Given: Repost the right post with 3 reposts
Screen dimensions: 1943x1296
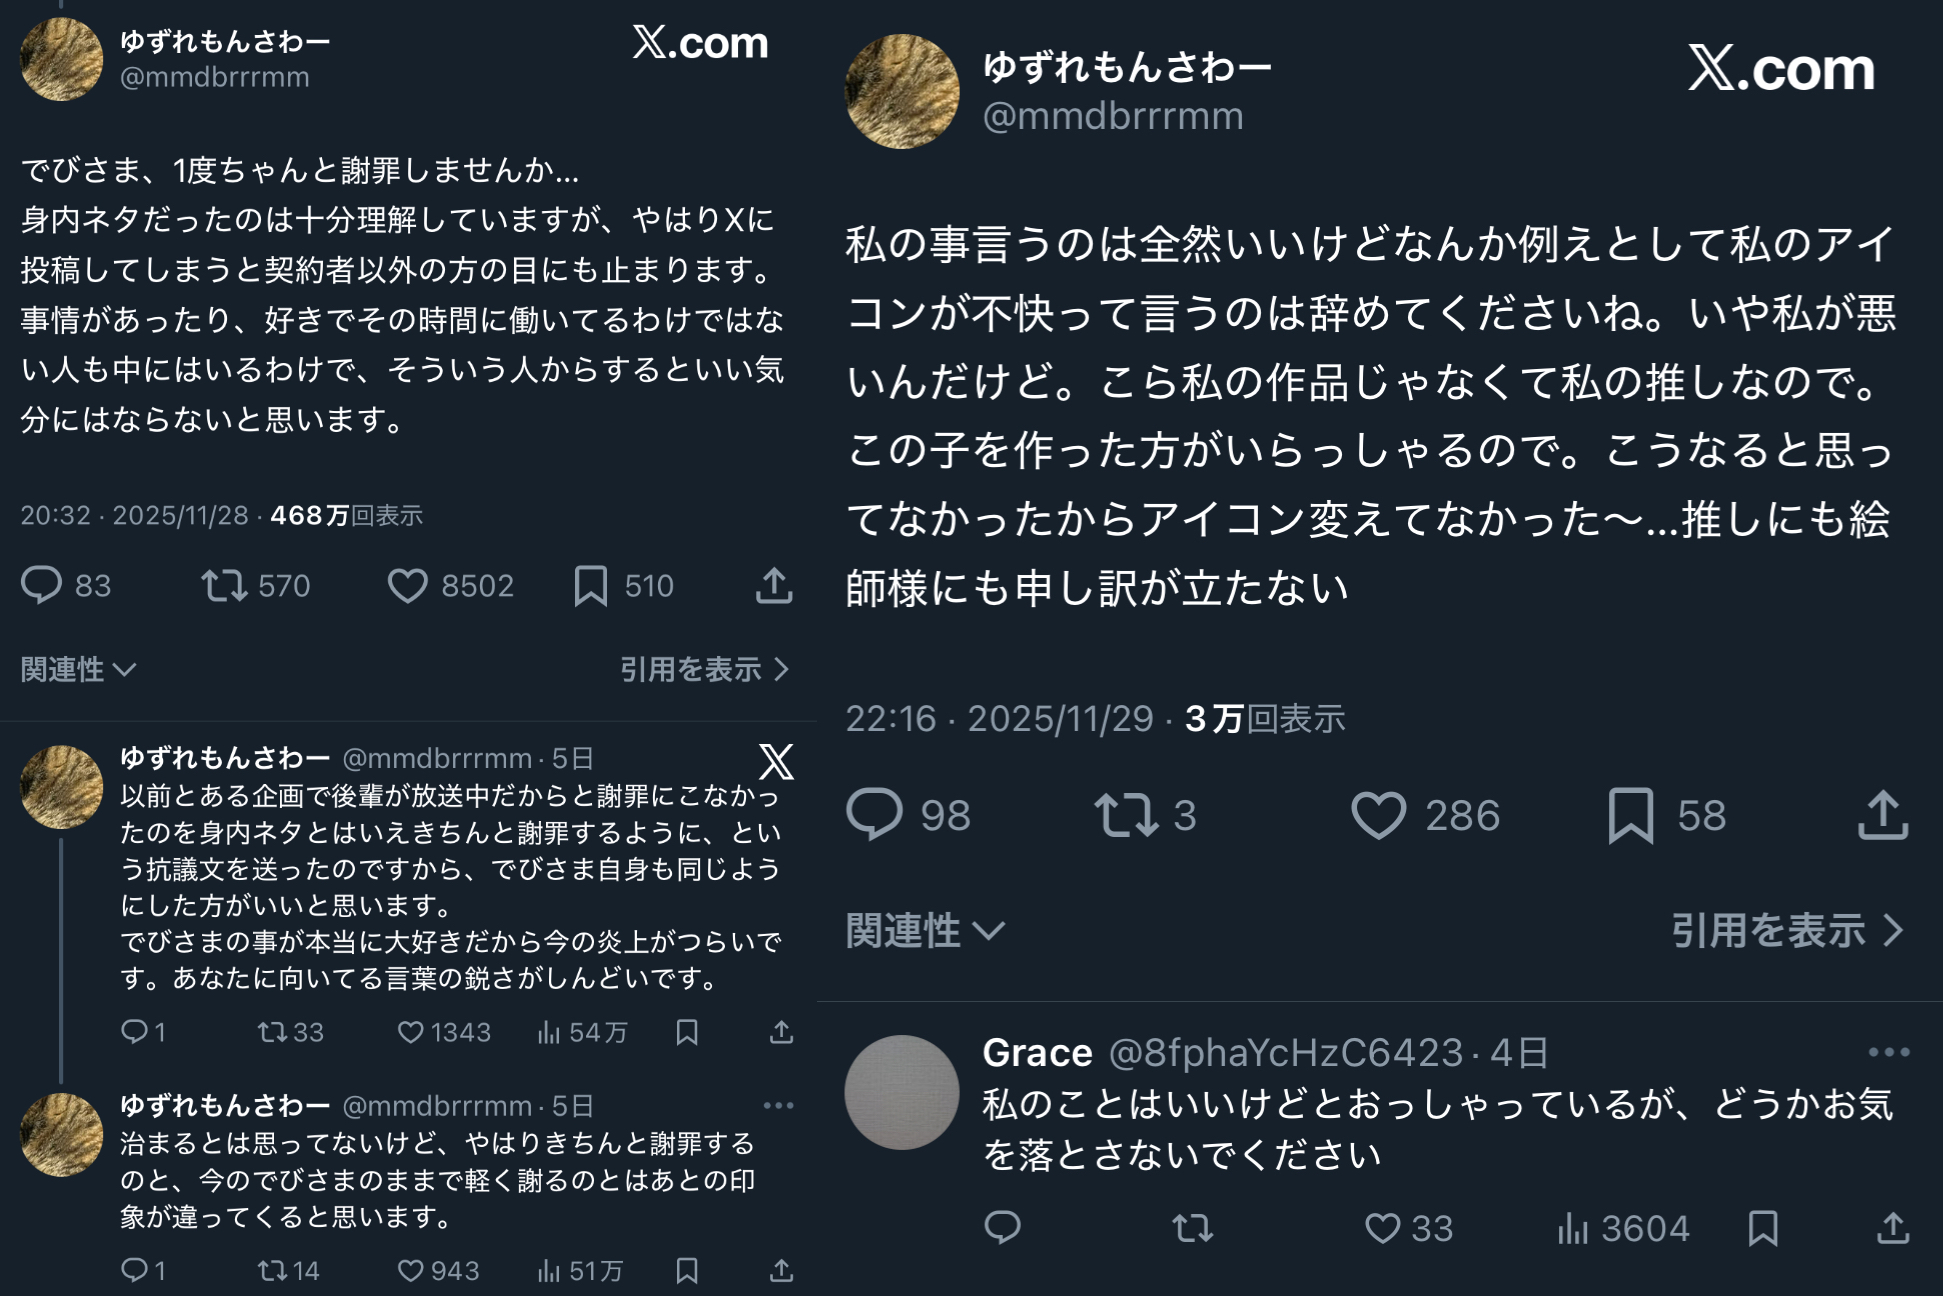Looking at the screenshot, I should 1126,815.
